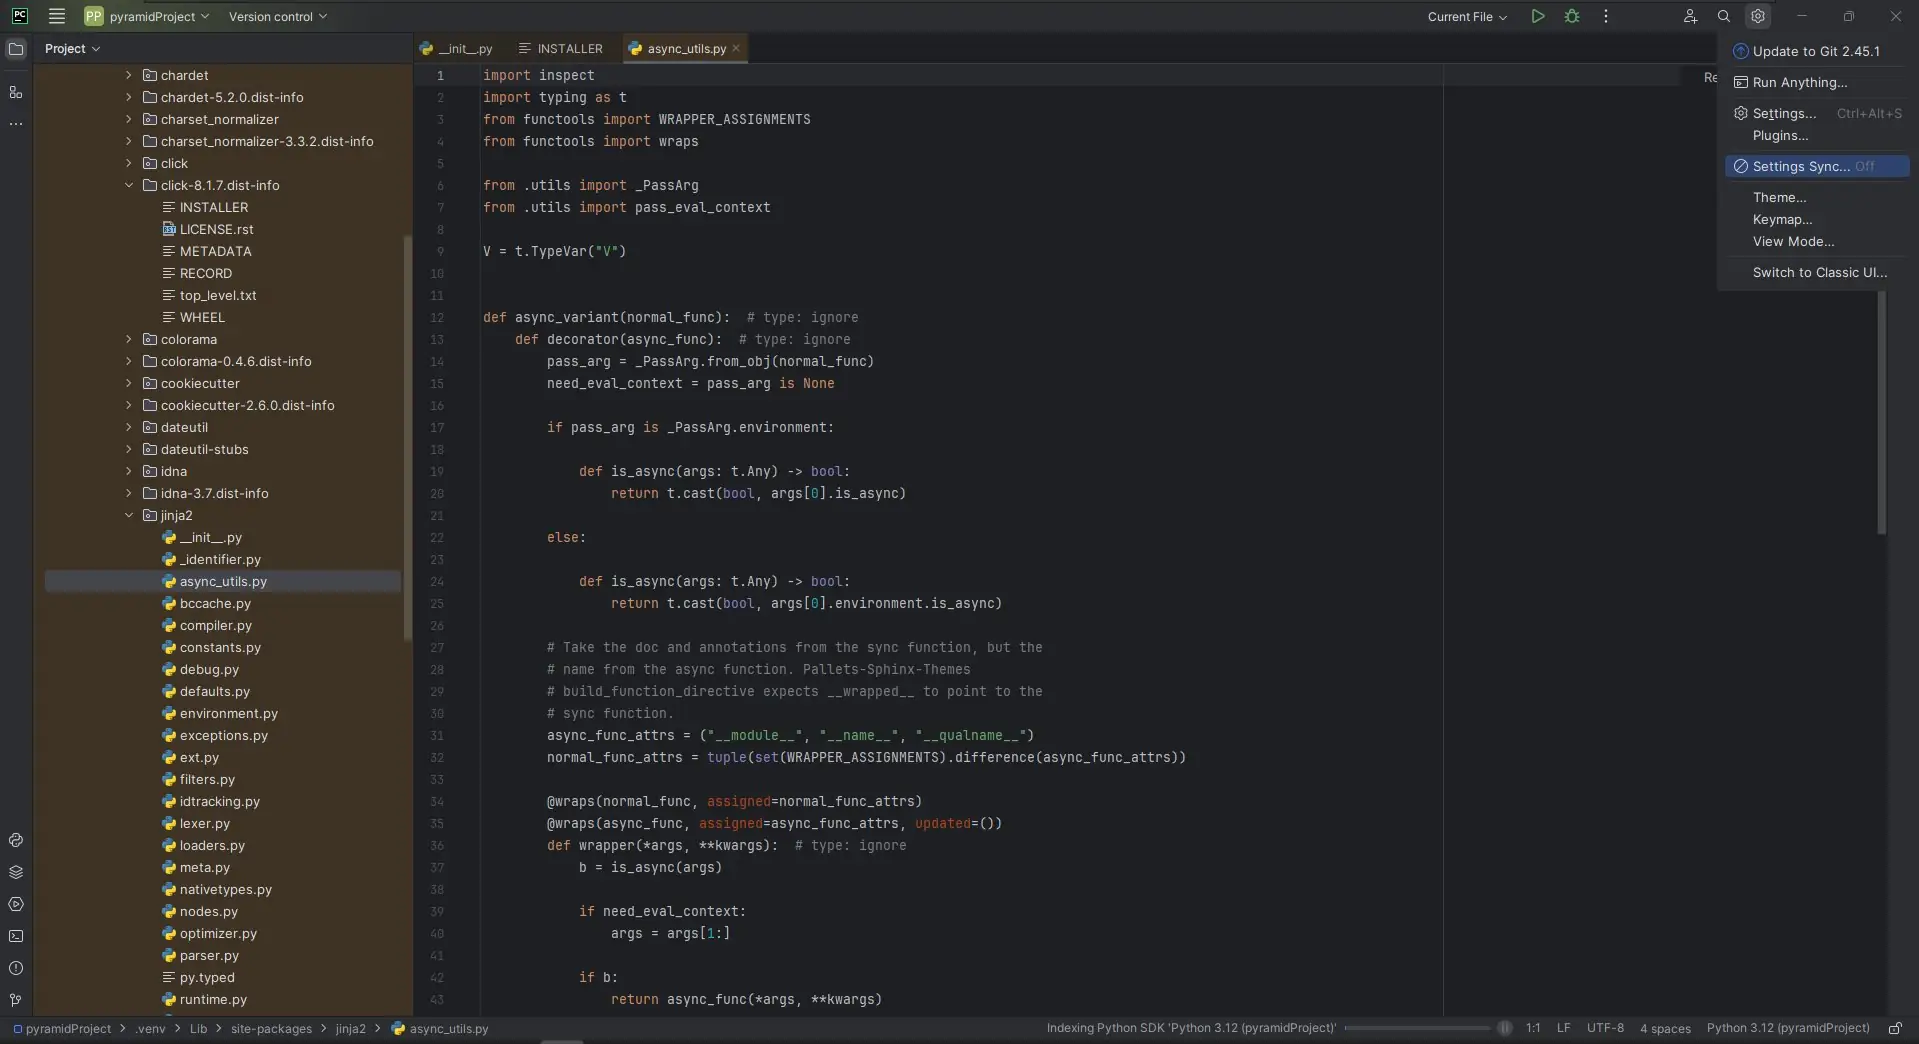The width and height of the screenshot is (1919, 1044).
Task: Run the current file
Action: pos(1537,17)
